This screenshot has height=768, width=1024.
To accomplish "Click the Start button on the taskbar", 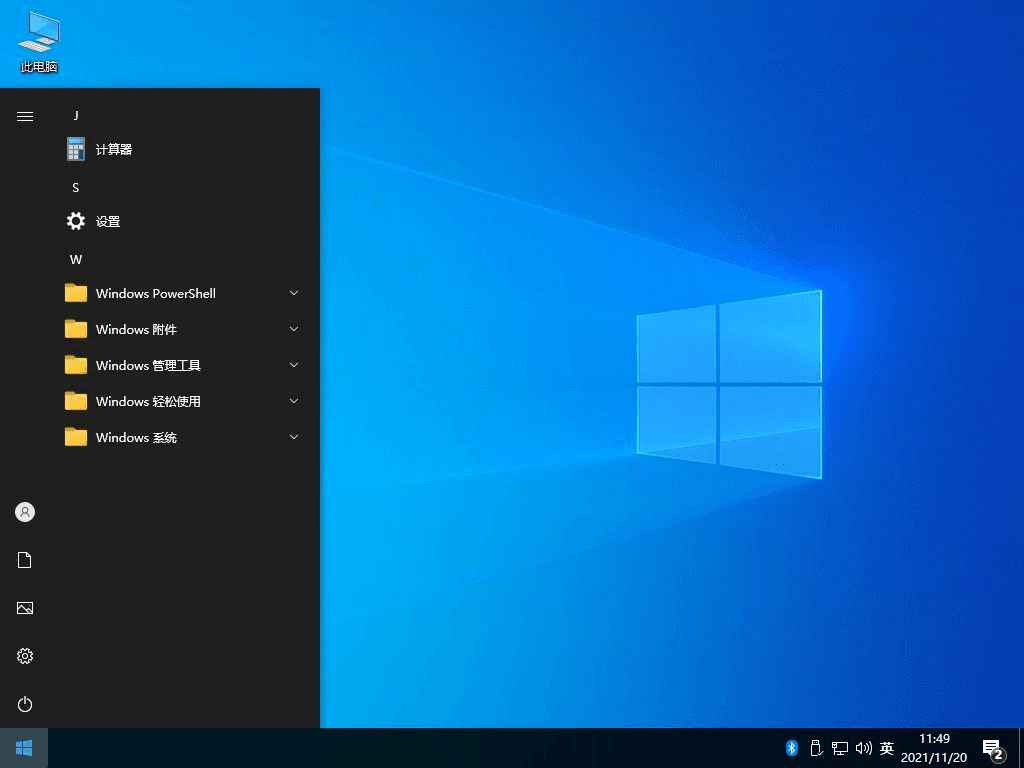I will click(22, 747).
